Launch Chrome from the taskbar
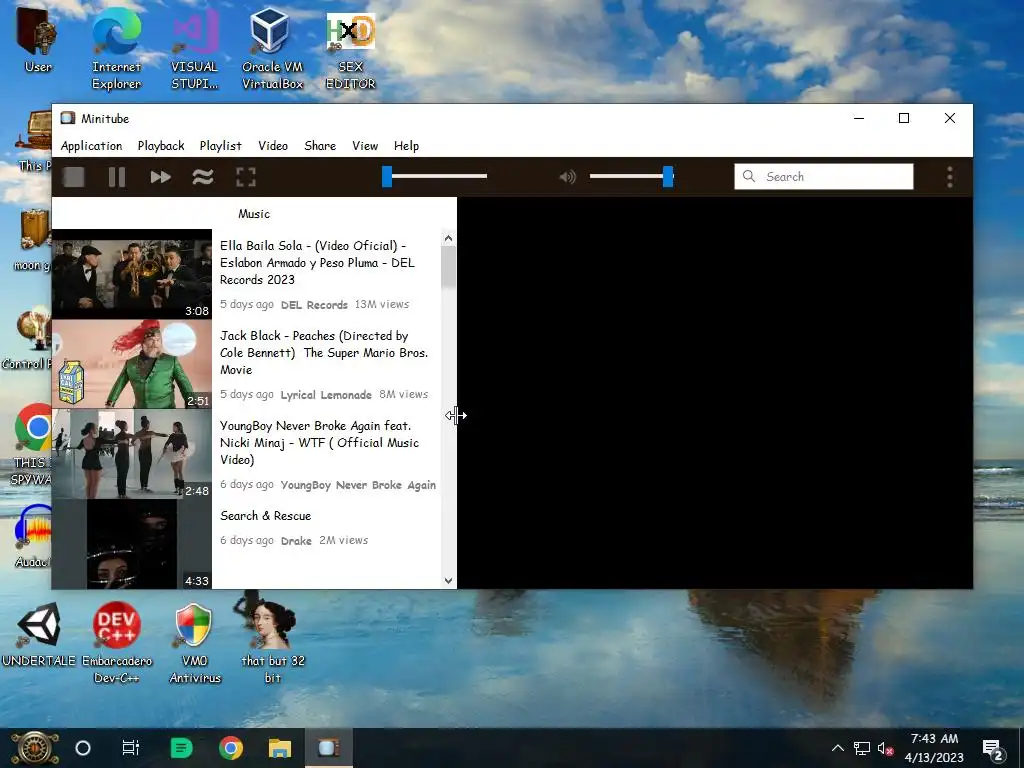1024x768 pixels. 231,748
